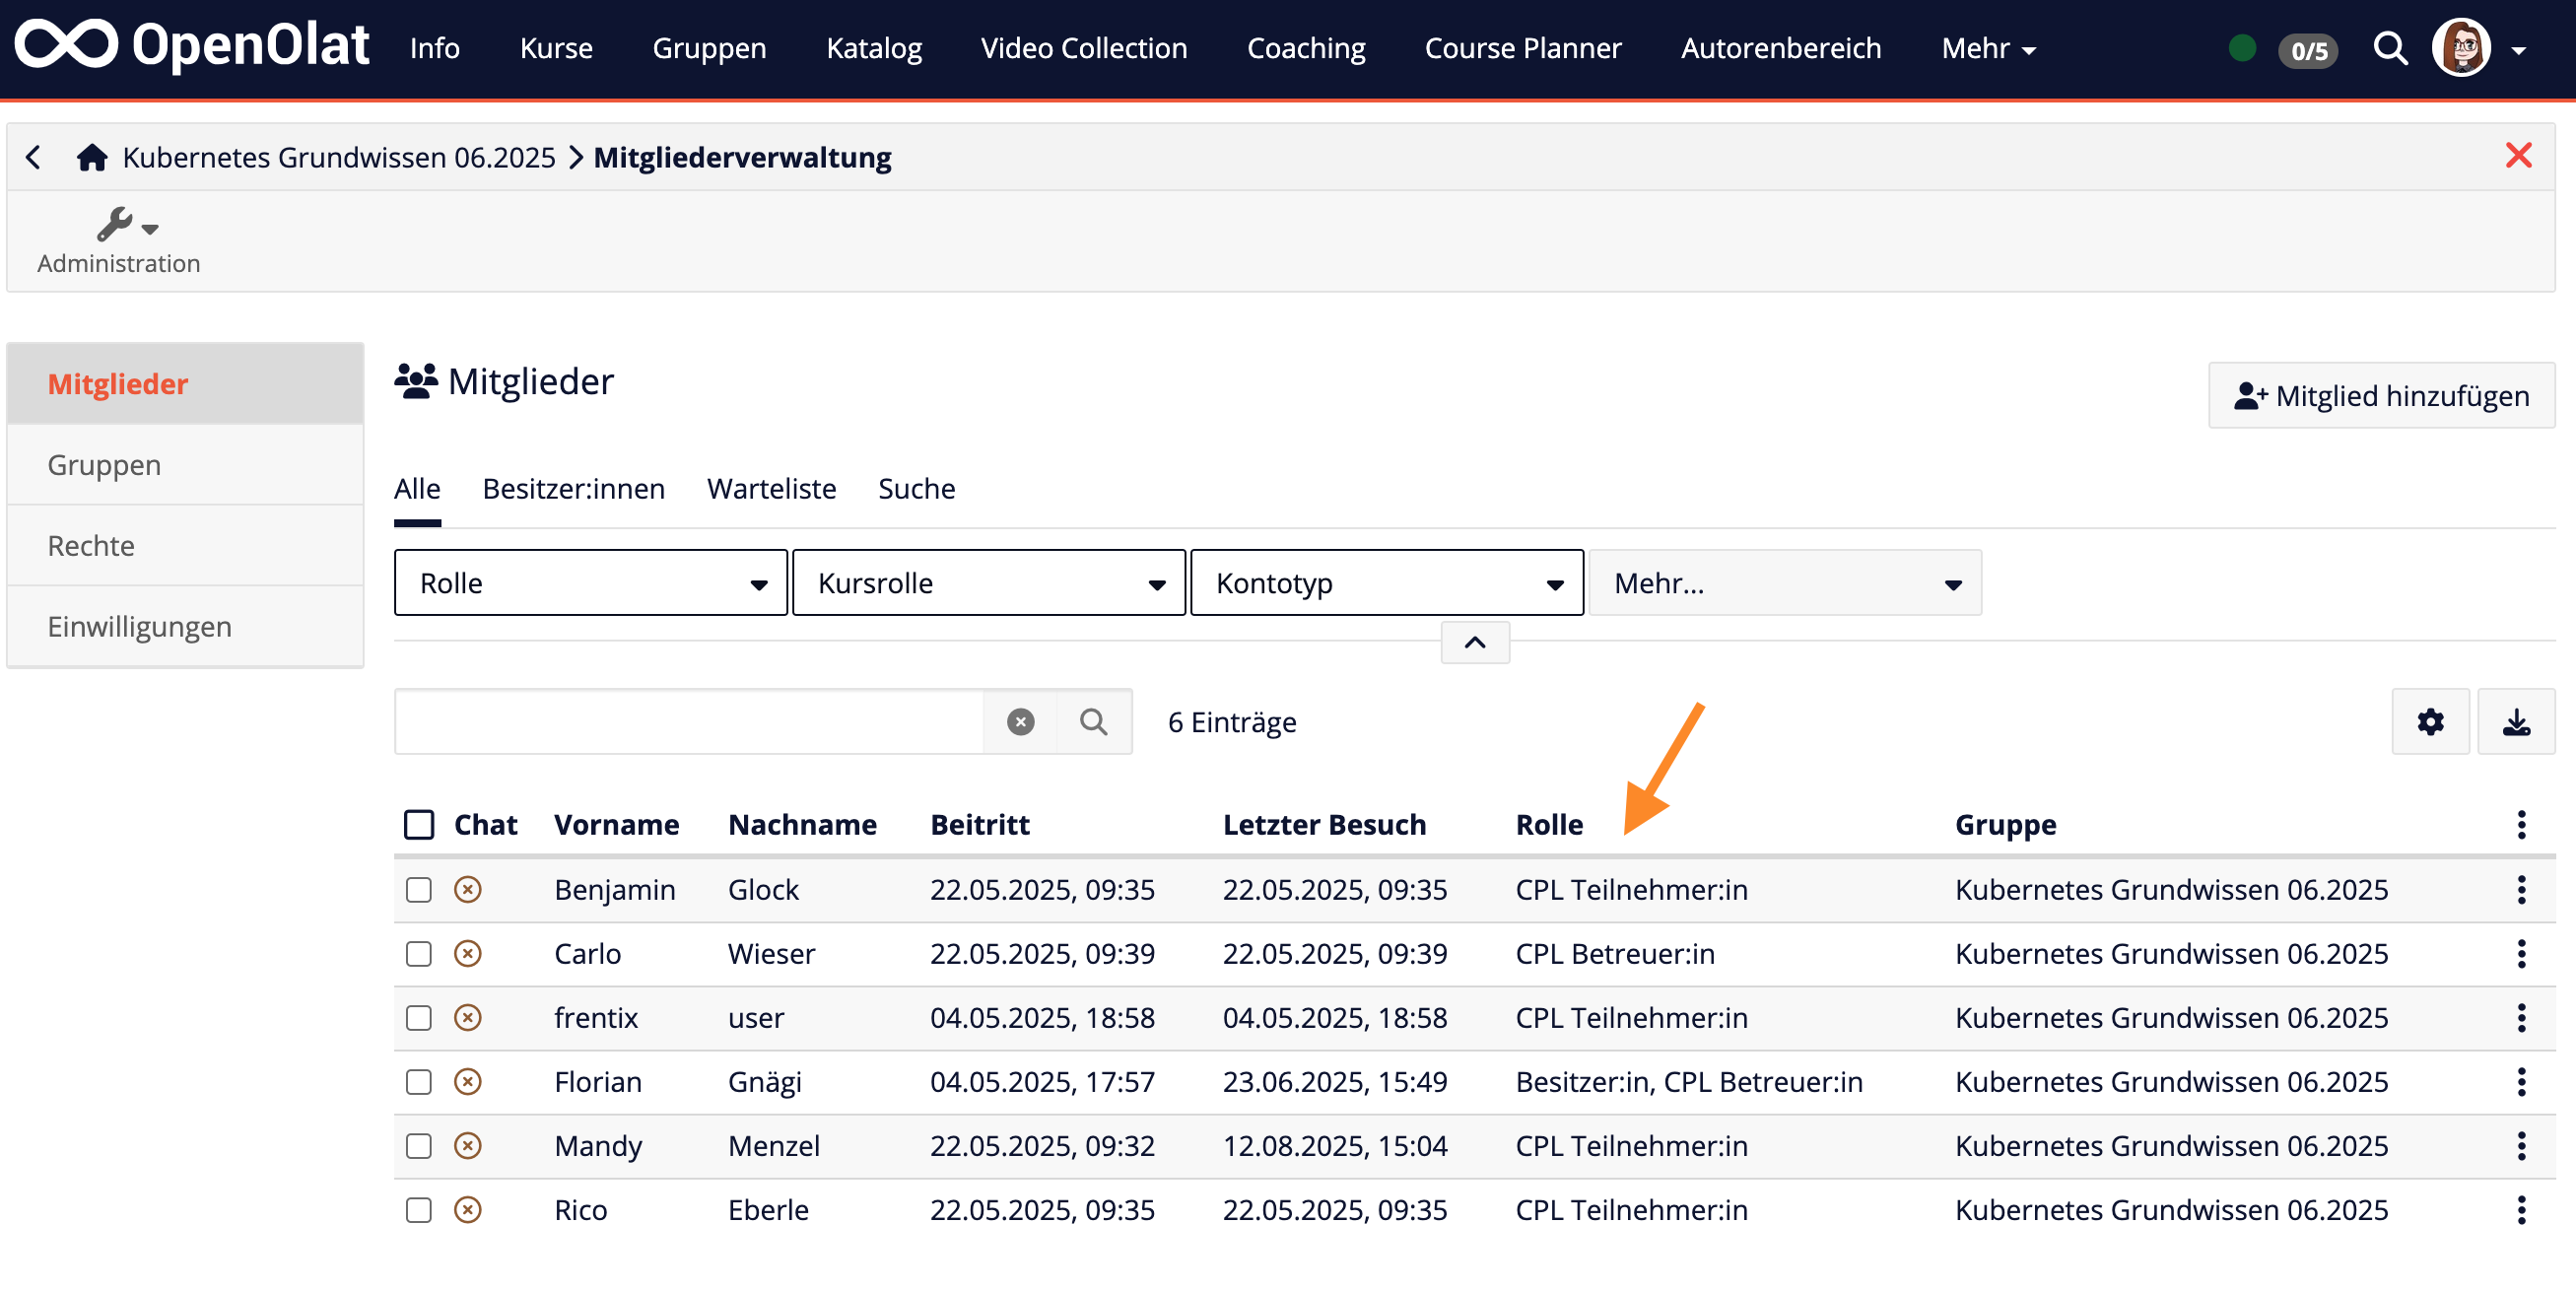Open Coaching in top navigation
2576x1291 pixels.
click(1305, 48)
